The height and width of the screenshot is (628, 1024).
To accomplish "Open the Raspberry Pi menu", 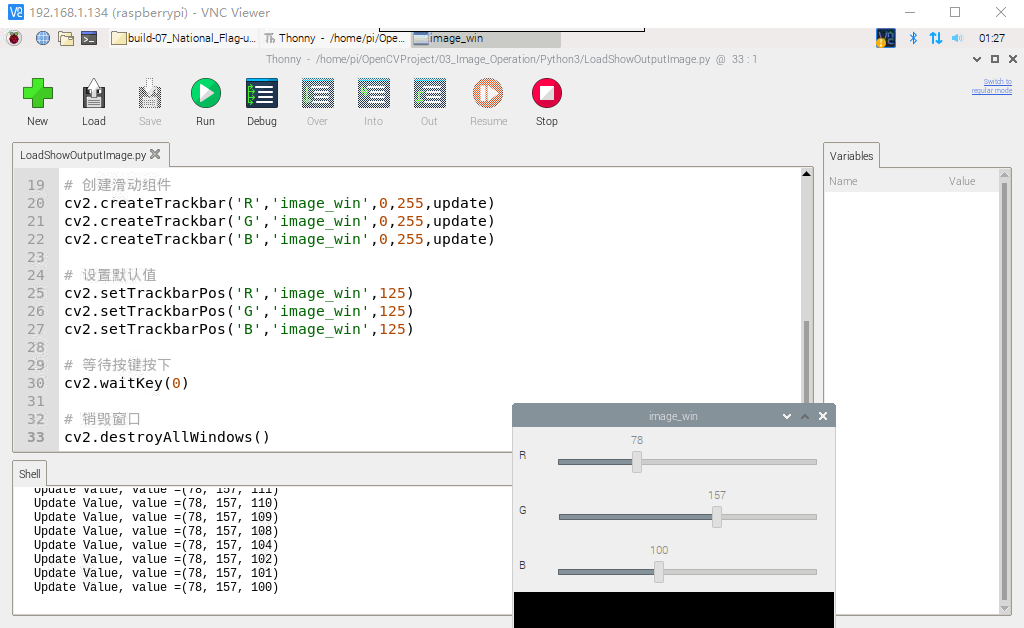I will tap(14, 39).
